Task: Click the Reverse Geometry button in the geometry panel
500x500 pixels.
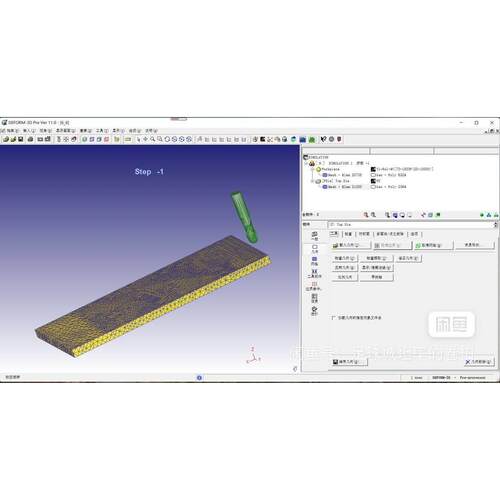Action: [345, 268]
